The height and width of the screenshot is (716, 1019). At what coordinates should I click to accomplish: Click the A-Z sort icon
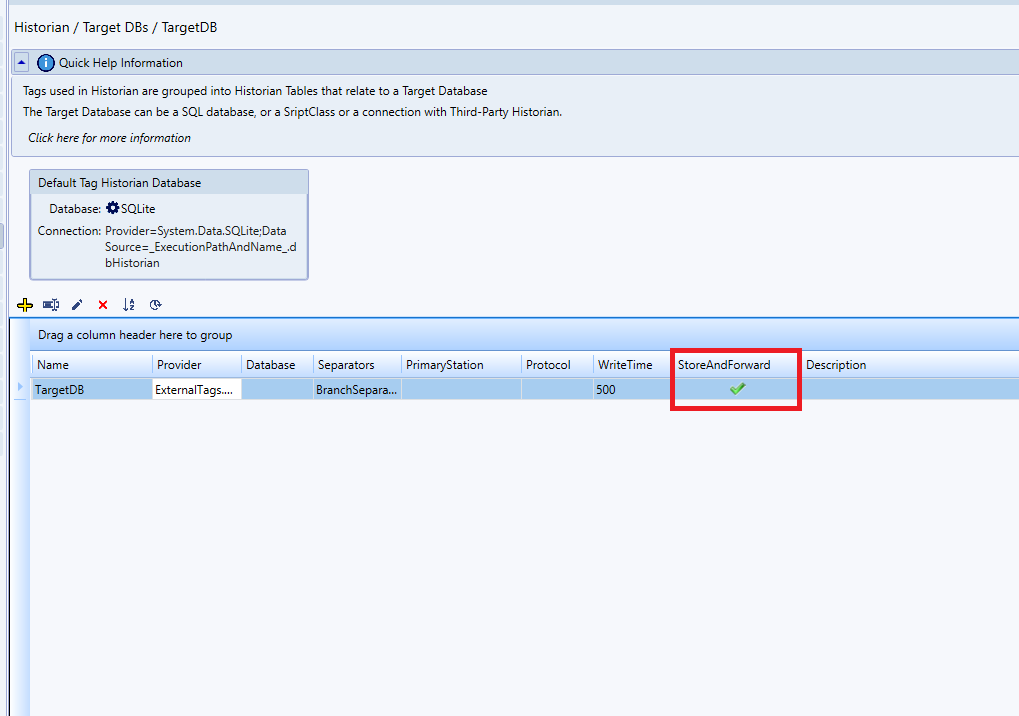pyautogui.click(x=129, y=305)
